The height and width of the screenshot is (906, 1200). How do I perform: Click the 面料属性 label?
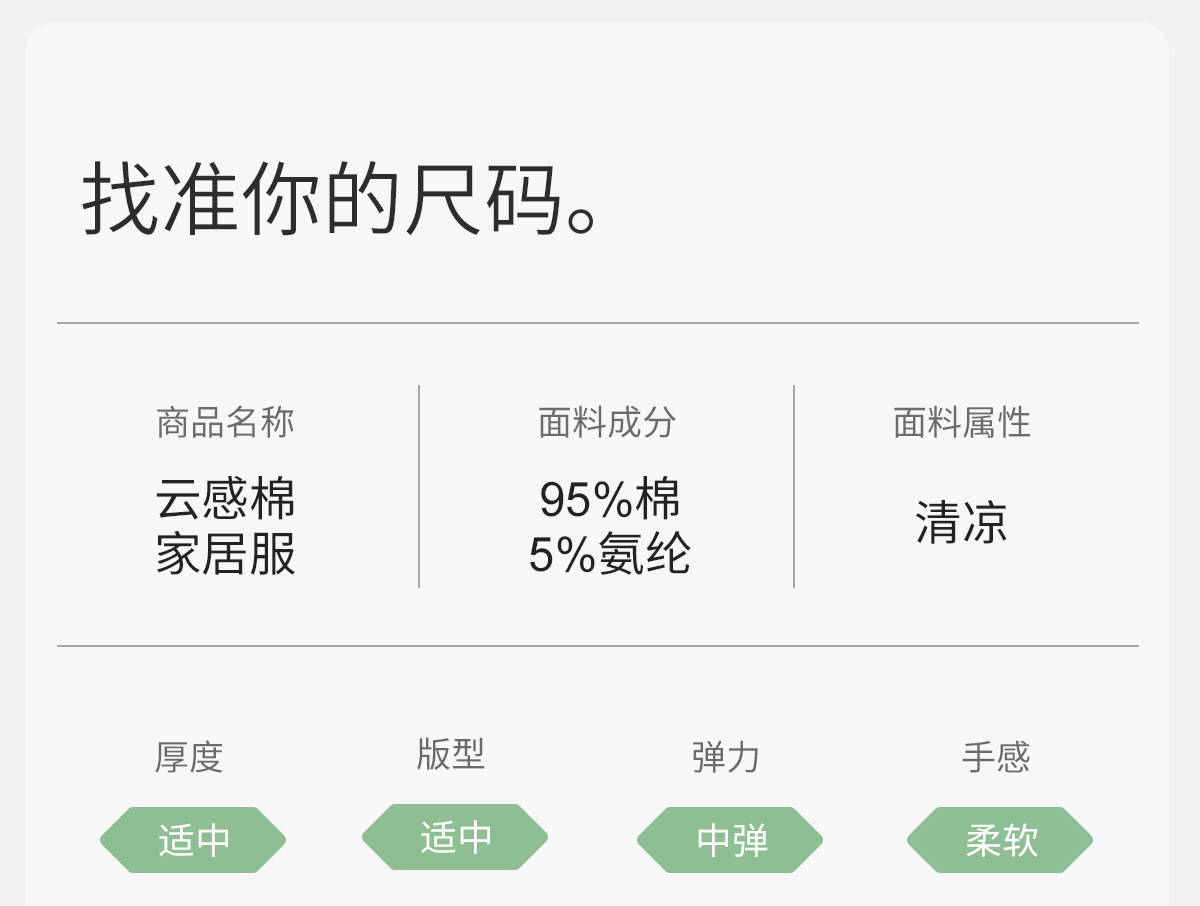tap(961, 423)
